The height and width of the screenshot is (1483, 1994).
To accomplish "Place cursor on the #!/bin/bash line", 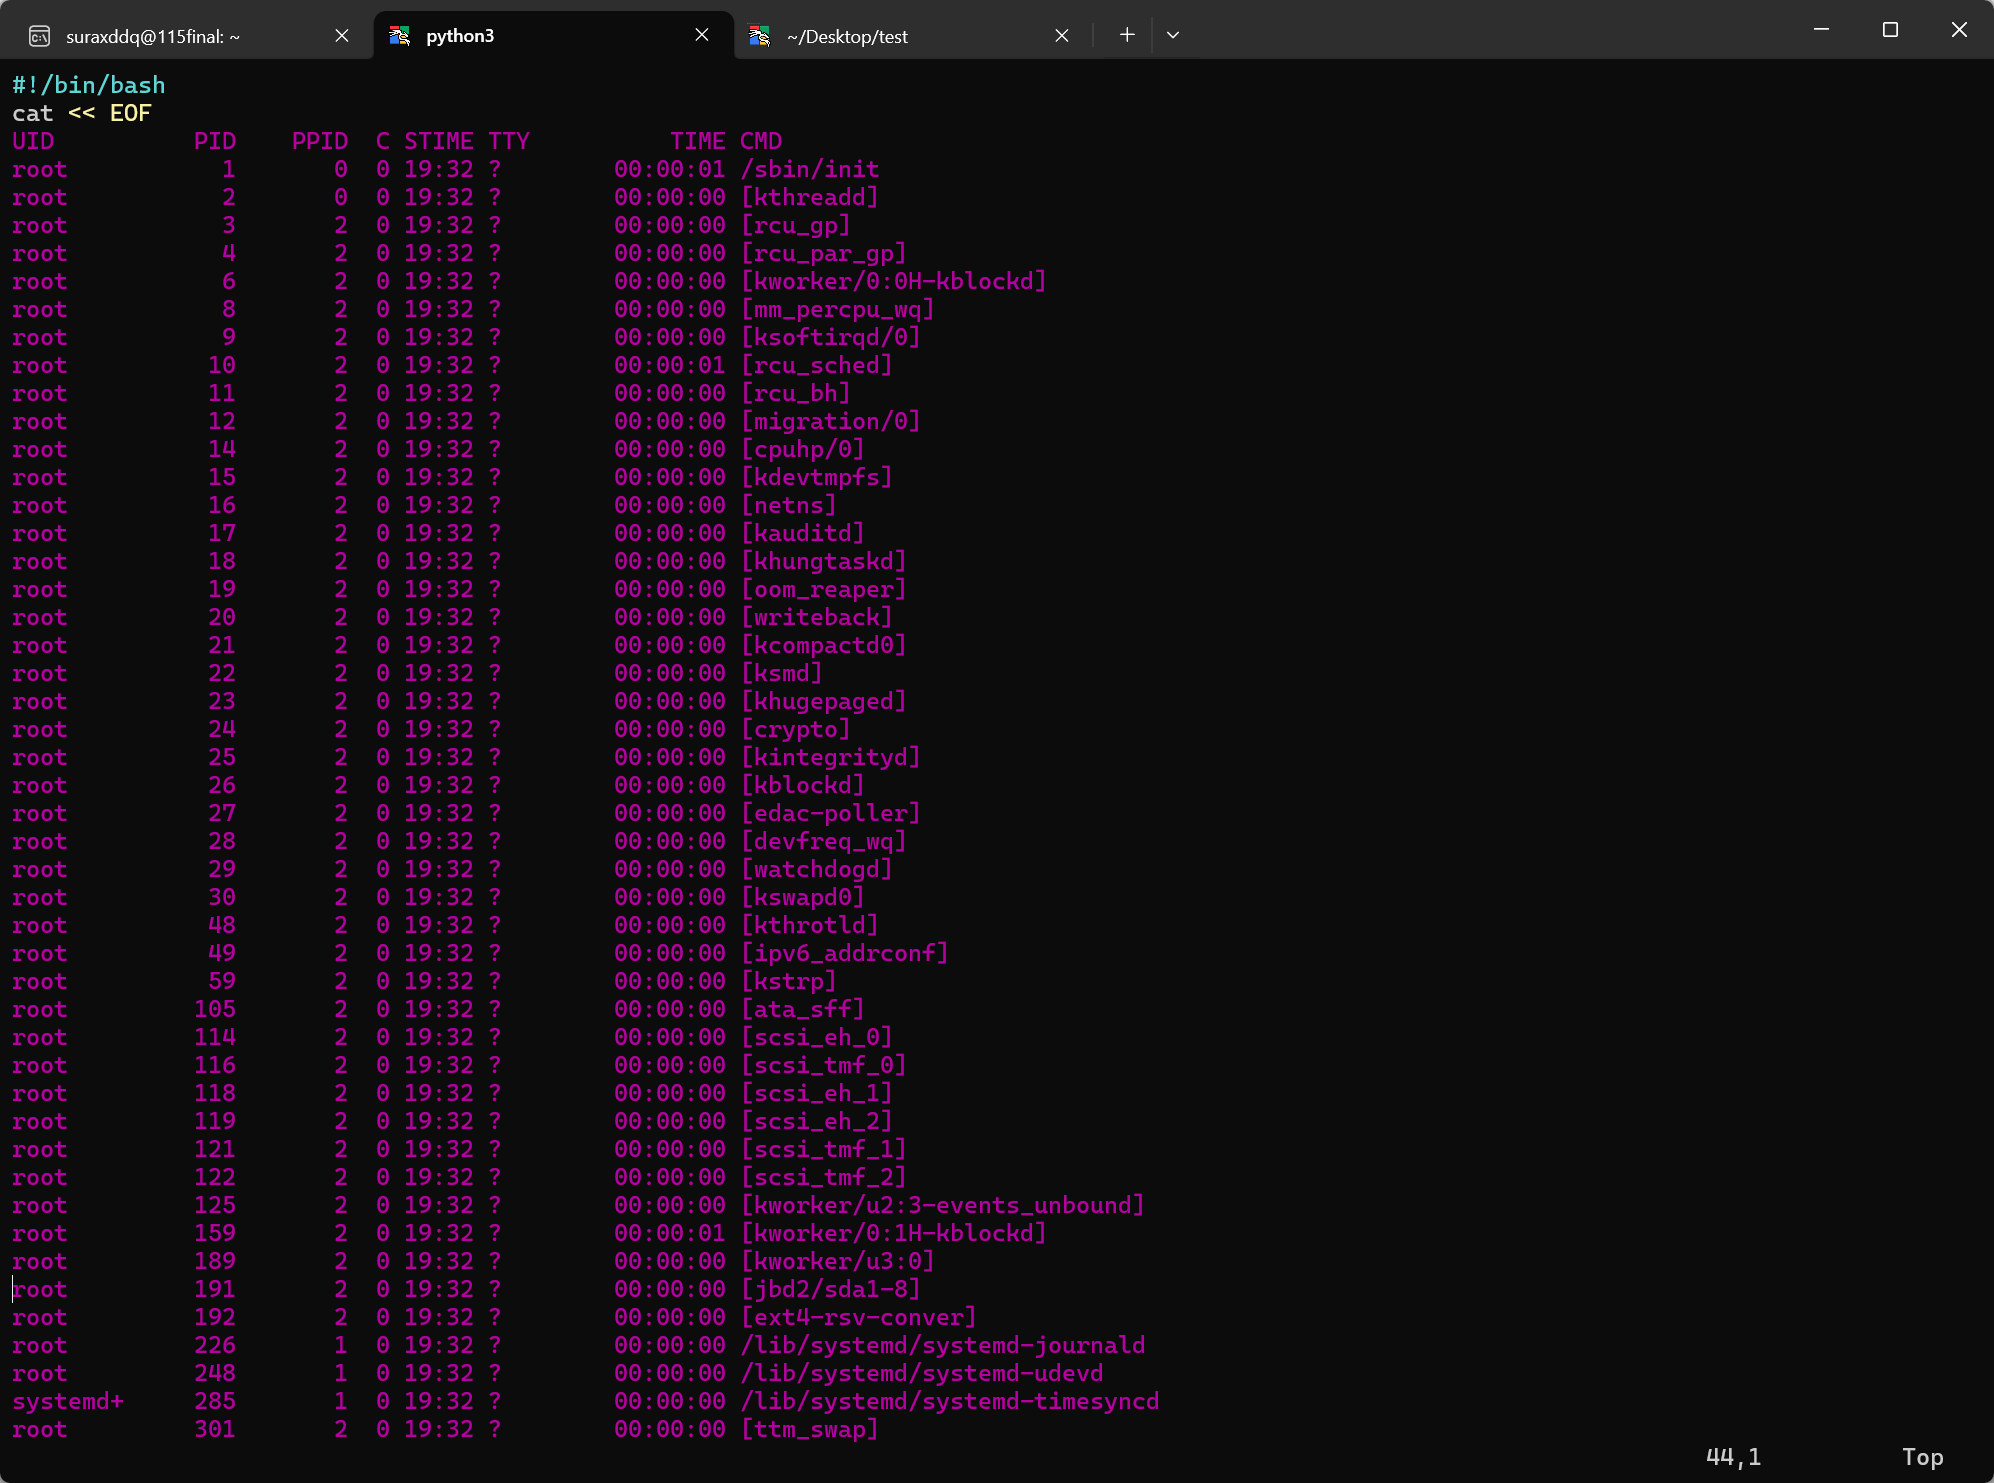I will [x=89, y=85].
